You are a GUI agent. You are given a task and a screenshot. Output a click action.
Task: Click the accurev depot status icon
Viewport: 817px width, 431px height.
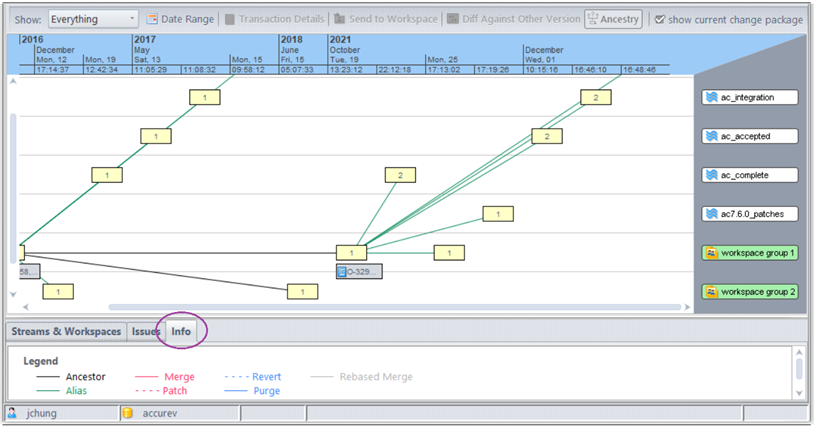click(127, 412)
